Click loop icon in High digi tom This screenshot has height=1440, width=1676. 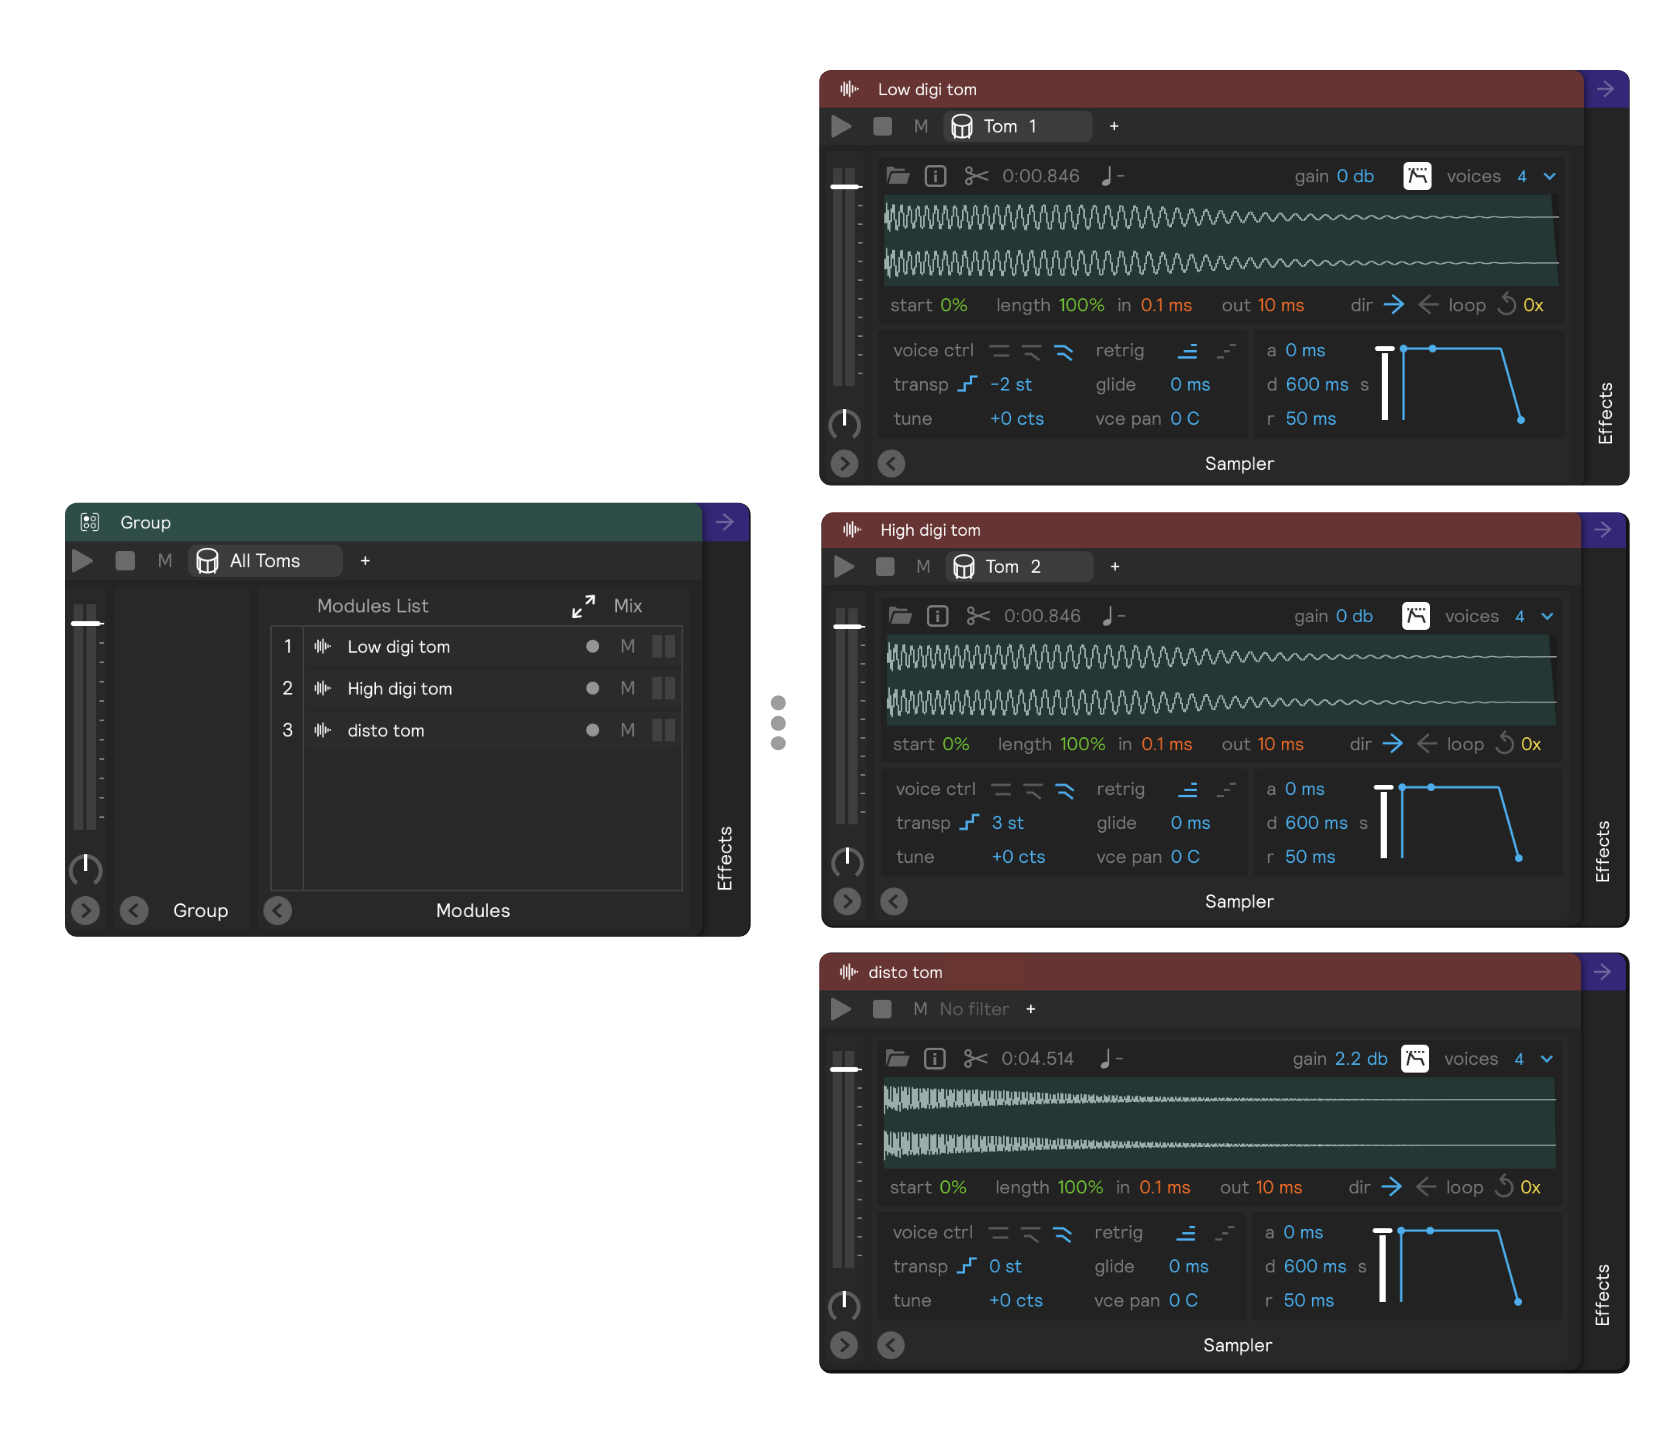[1504, 743]
